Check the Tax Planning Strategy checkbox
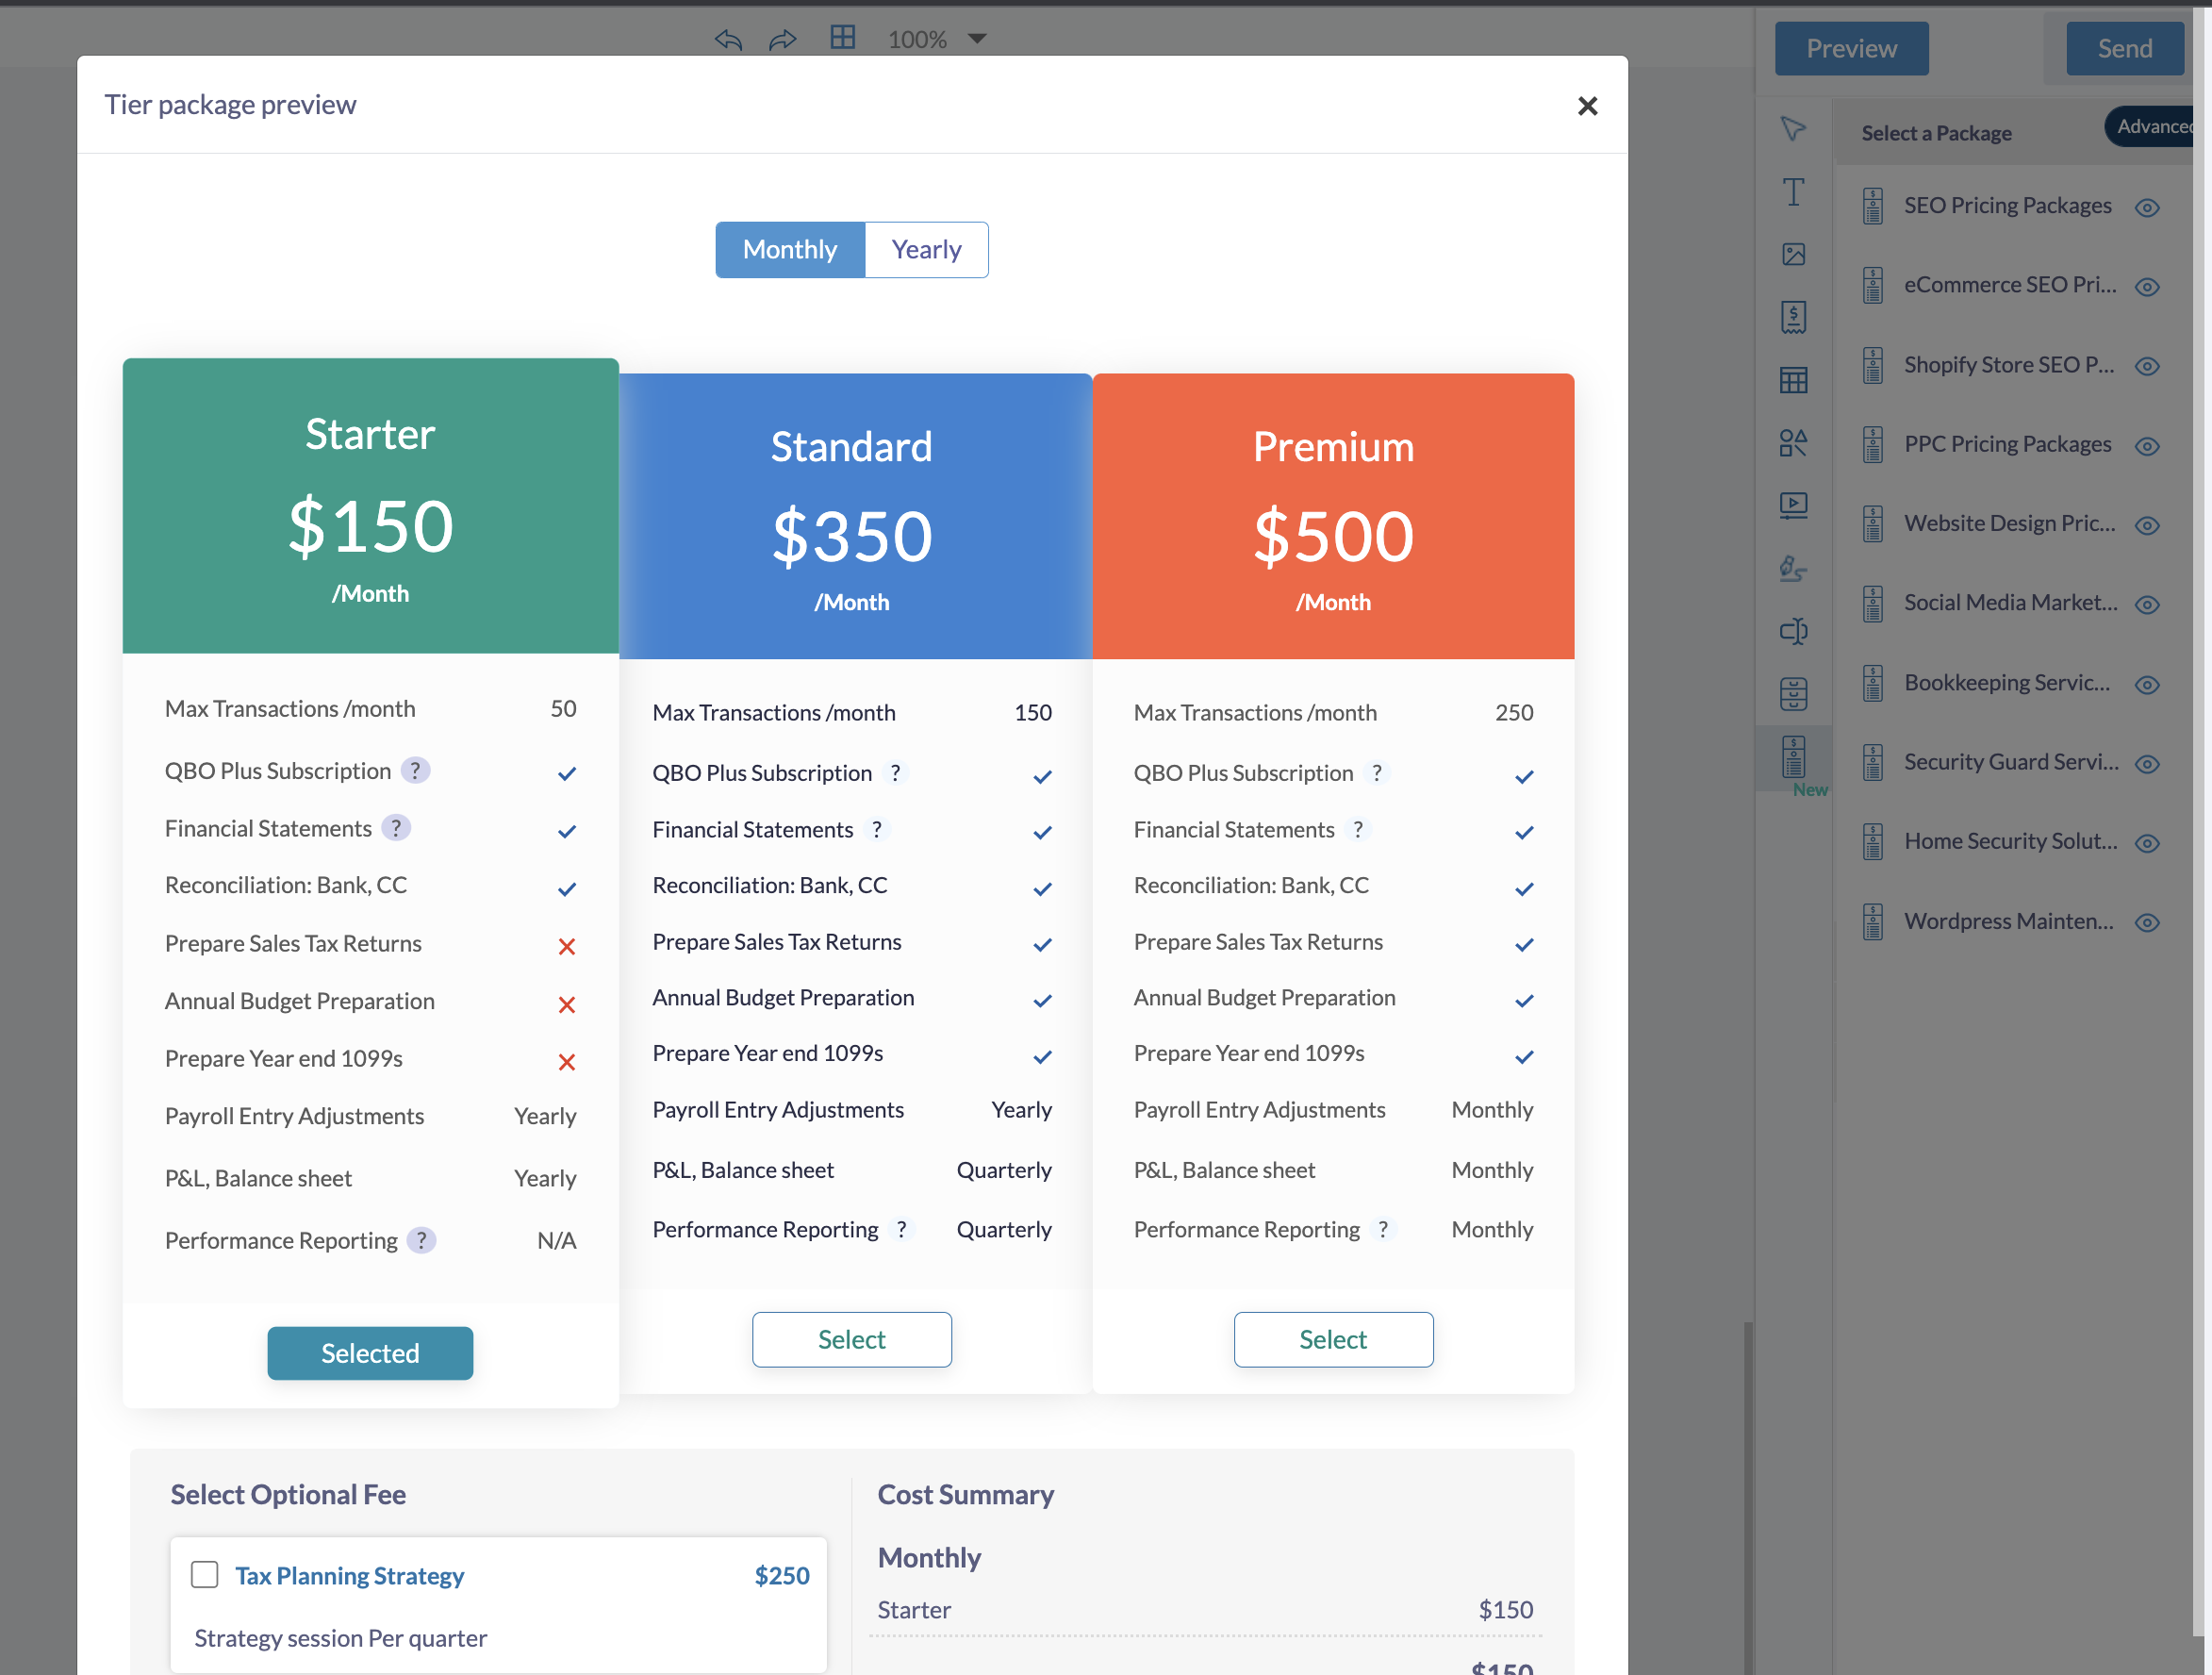 (x=205, y=1574)
